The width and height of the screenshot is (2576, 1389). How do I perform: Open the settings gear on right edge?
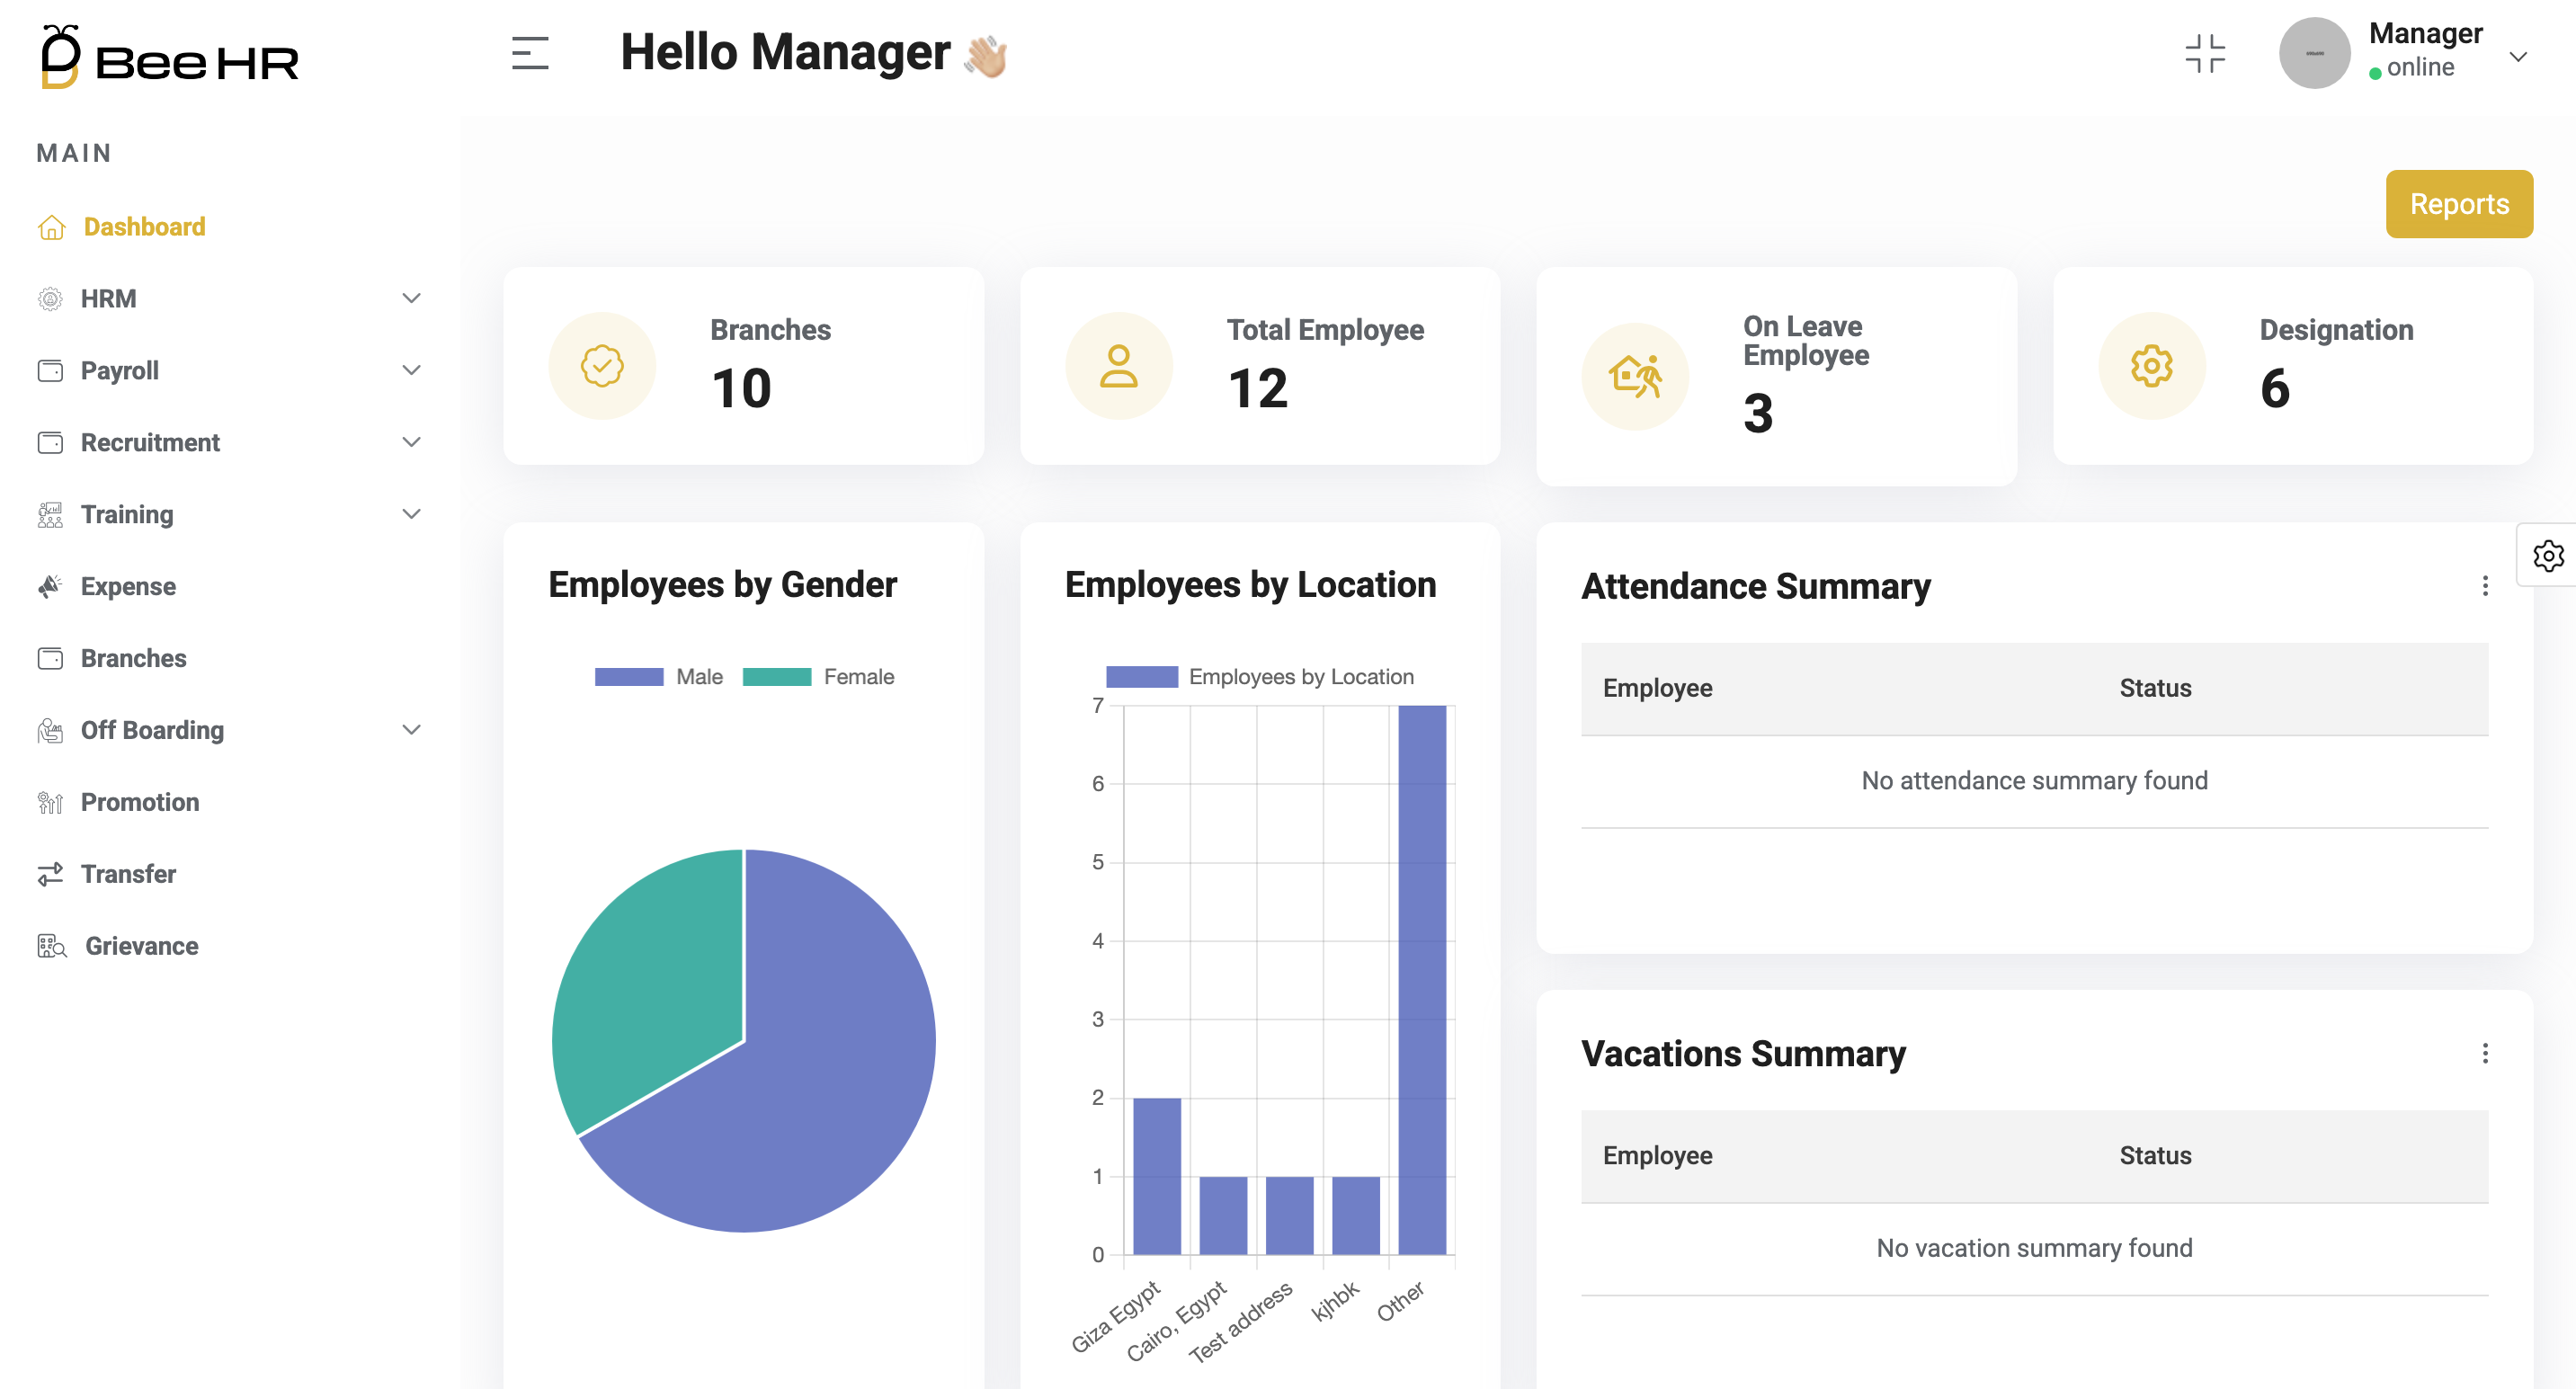pyautogui.click(x=2549, y=556)
